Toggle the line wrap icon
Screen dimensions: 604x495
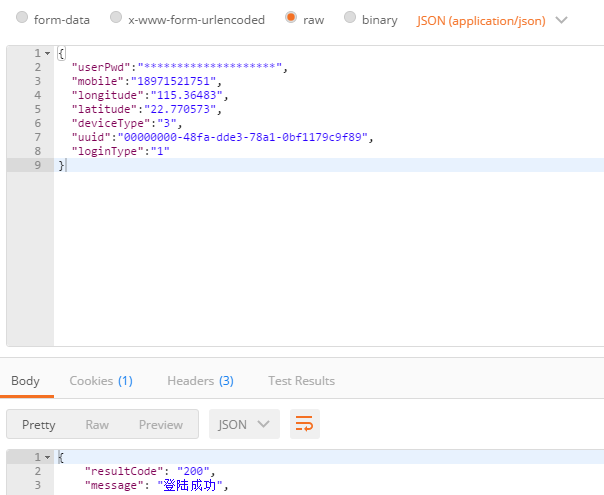coord(305,424)
